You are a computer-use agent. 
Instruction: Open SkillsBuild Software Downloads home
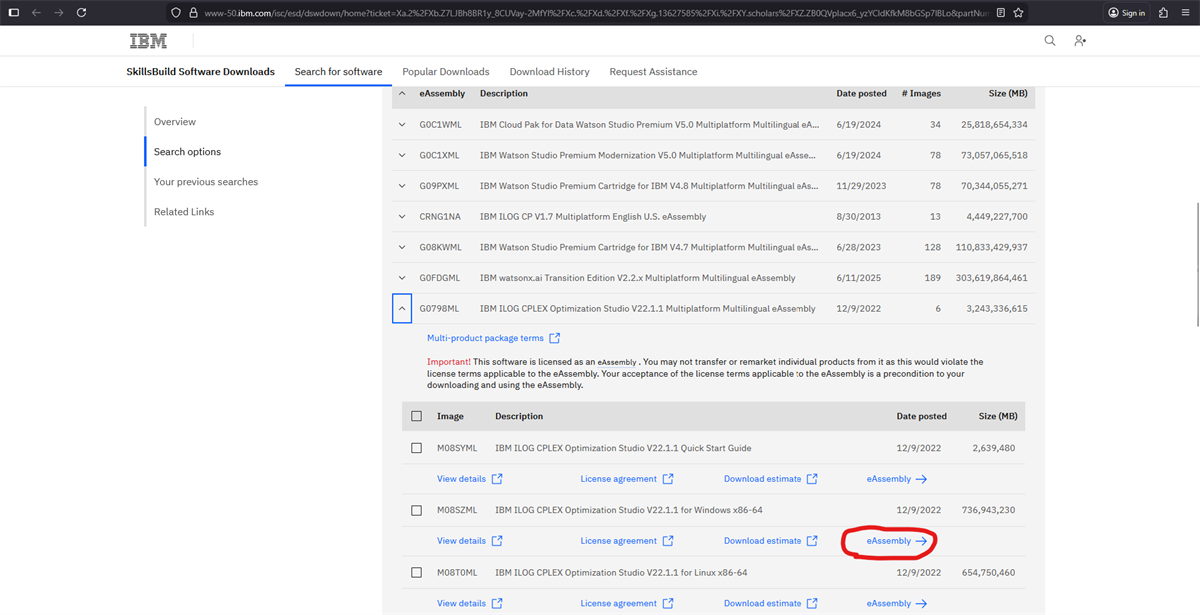point(201,72)
